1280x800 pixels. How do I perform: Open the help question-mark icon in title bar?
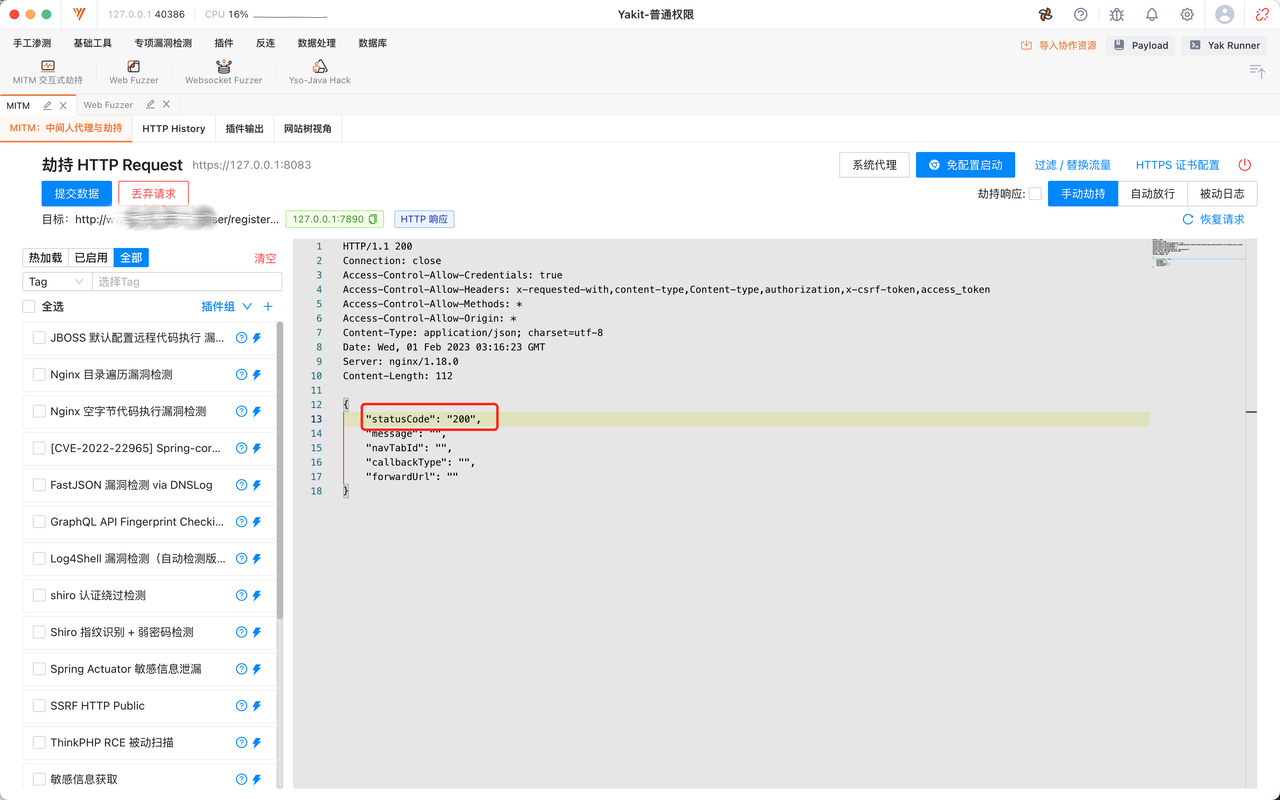click(x=1081, y=15)
